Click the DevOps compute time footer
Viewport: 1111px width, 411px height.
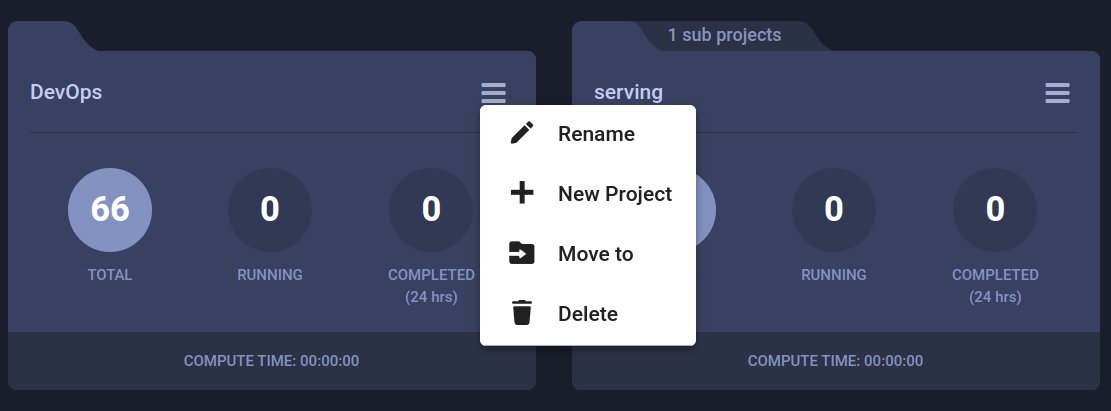pyautogui.click(x=271, y=361)
